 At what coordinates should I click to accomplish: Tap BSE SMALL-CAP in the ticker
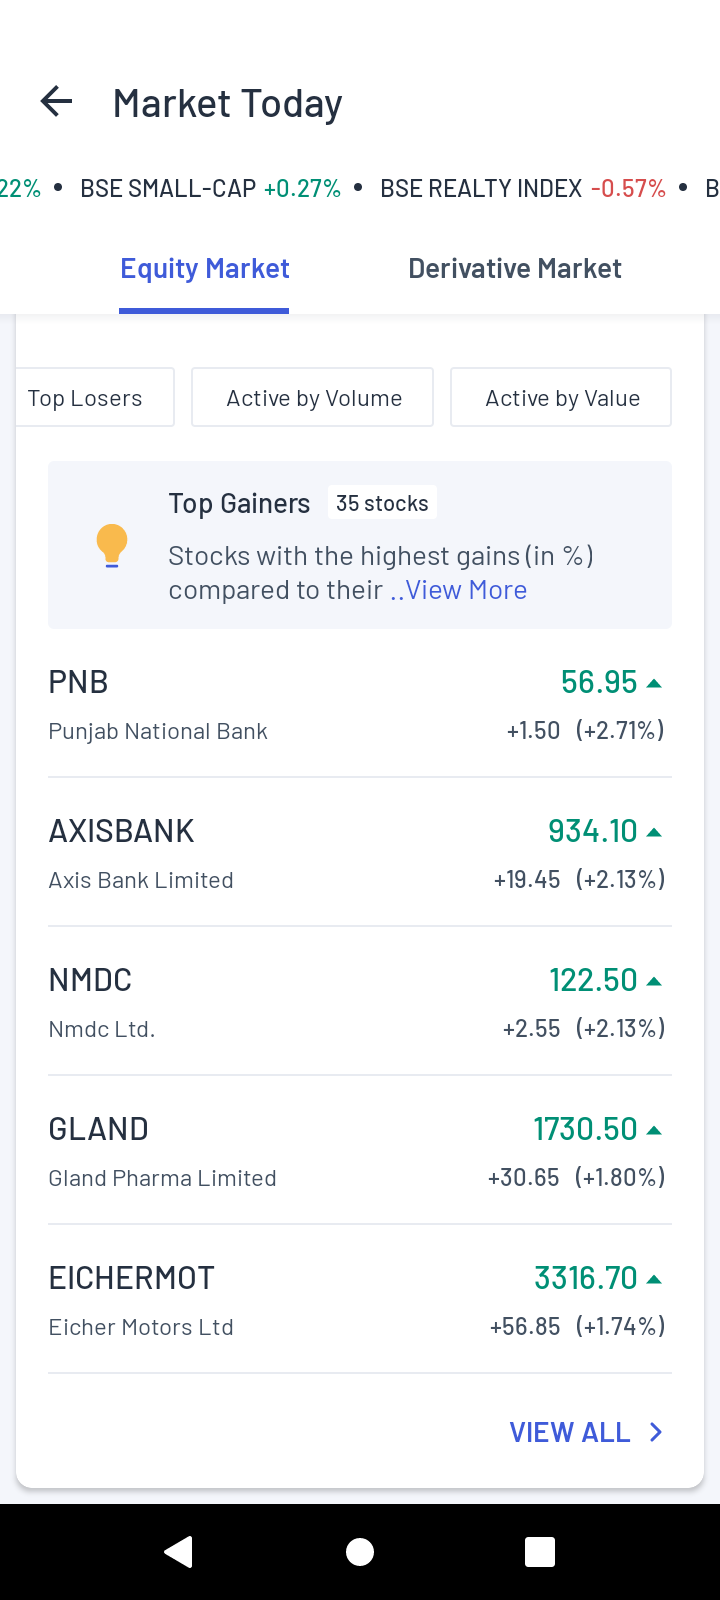click(210, 188)
